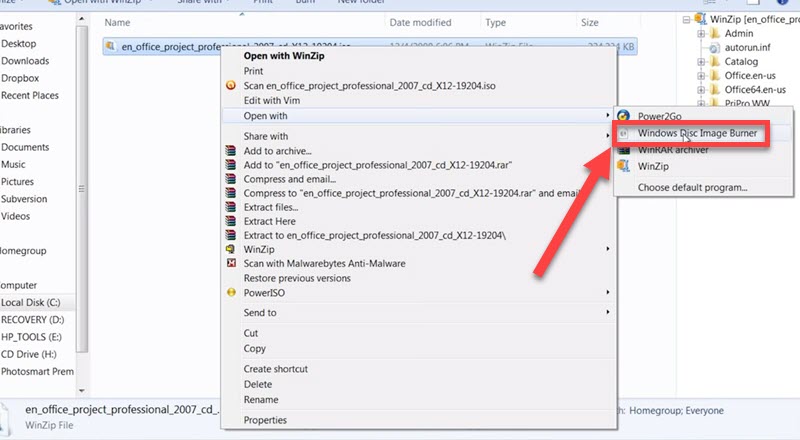Open CD Drive (H:) in sidebar
The image size is (800, 440).
tap(29, 354)
